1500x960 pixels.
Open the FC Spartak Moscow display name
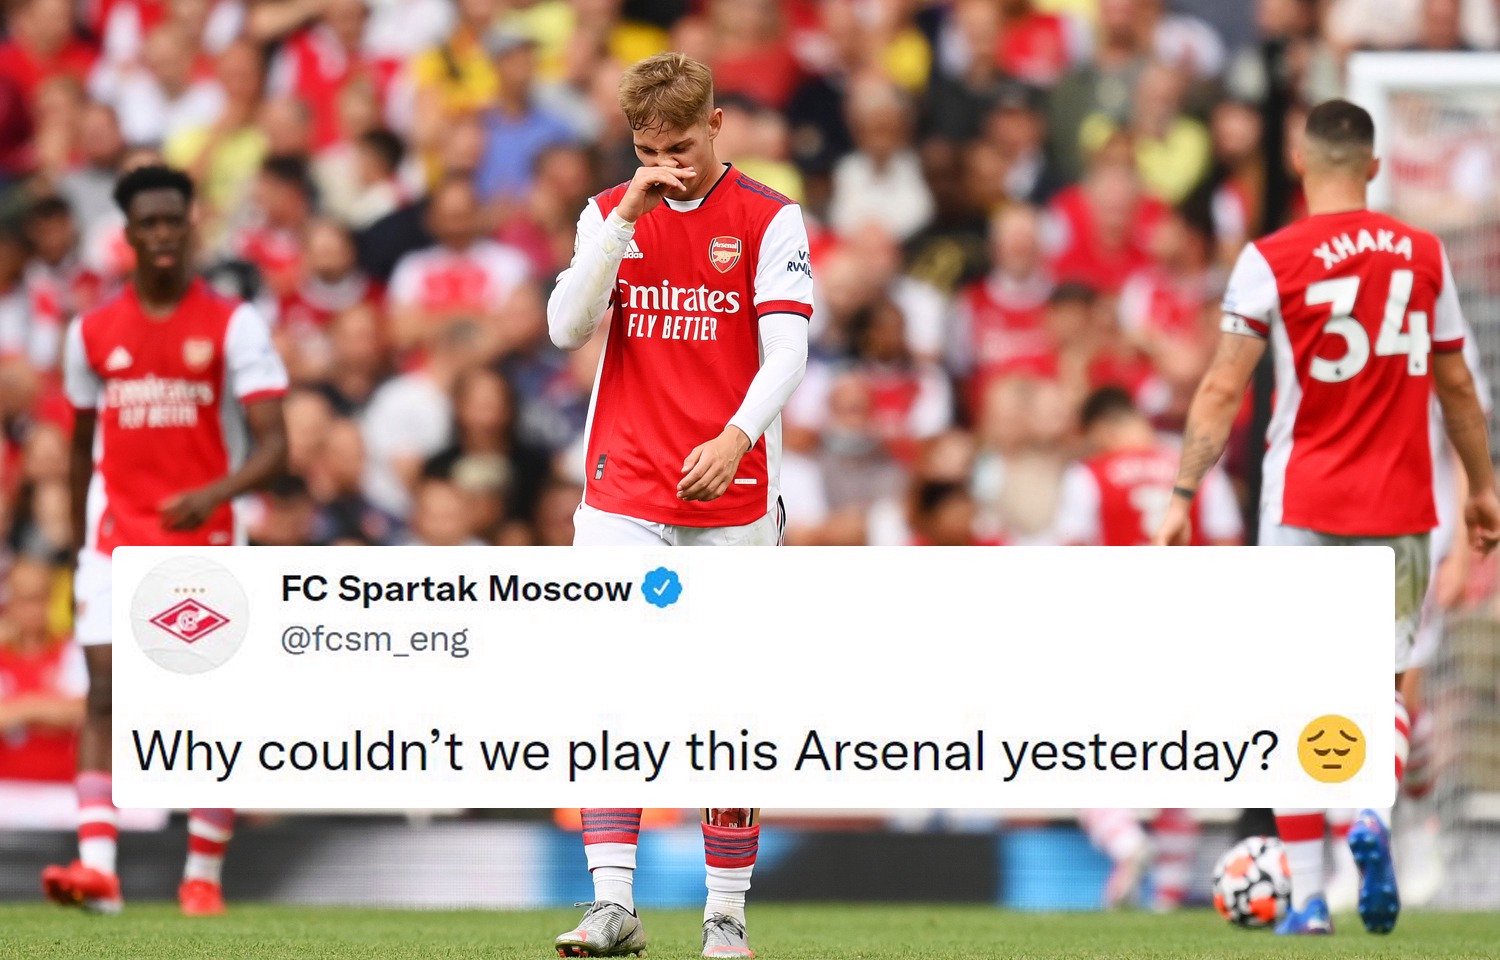456,588
